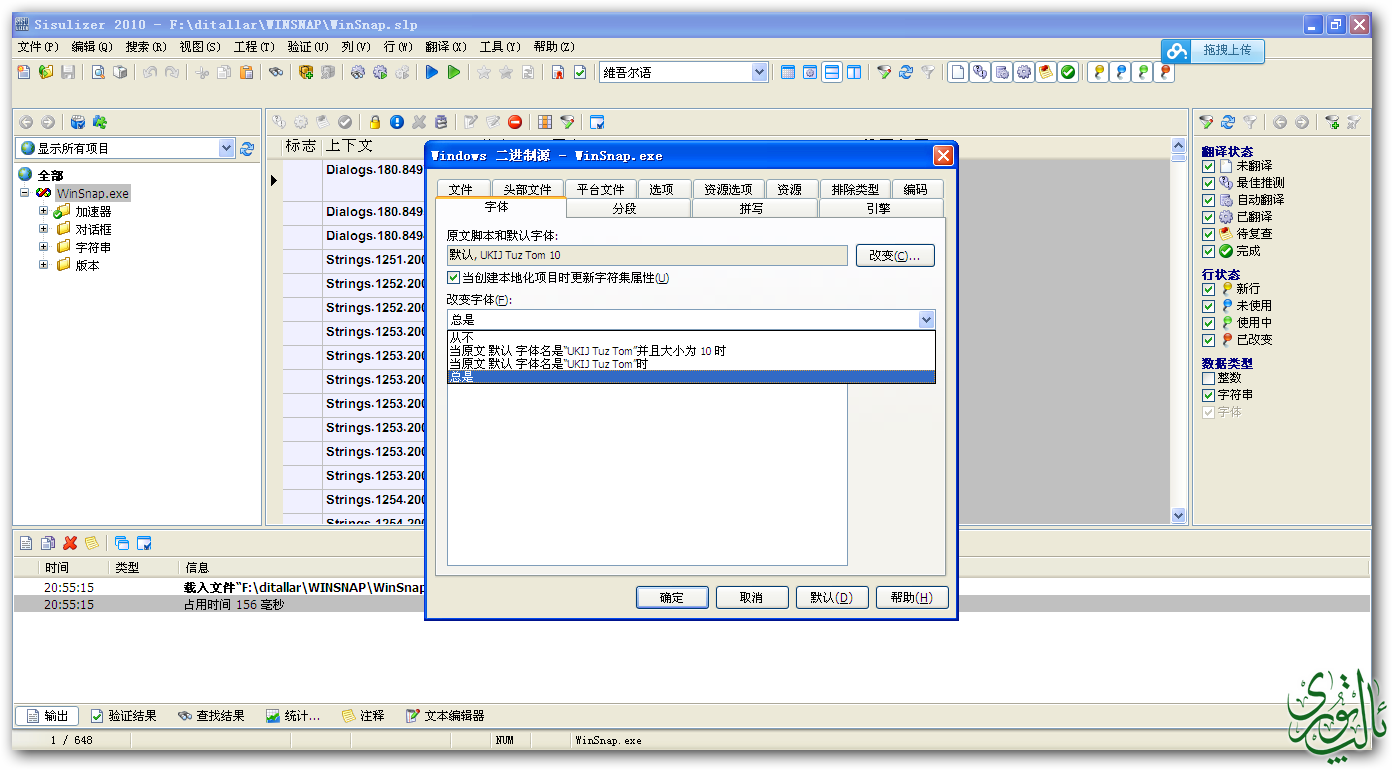
Task: Click the grid scrollbar down arrow
Action: (1178, 515)
